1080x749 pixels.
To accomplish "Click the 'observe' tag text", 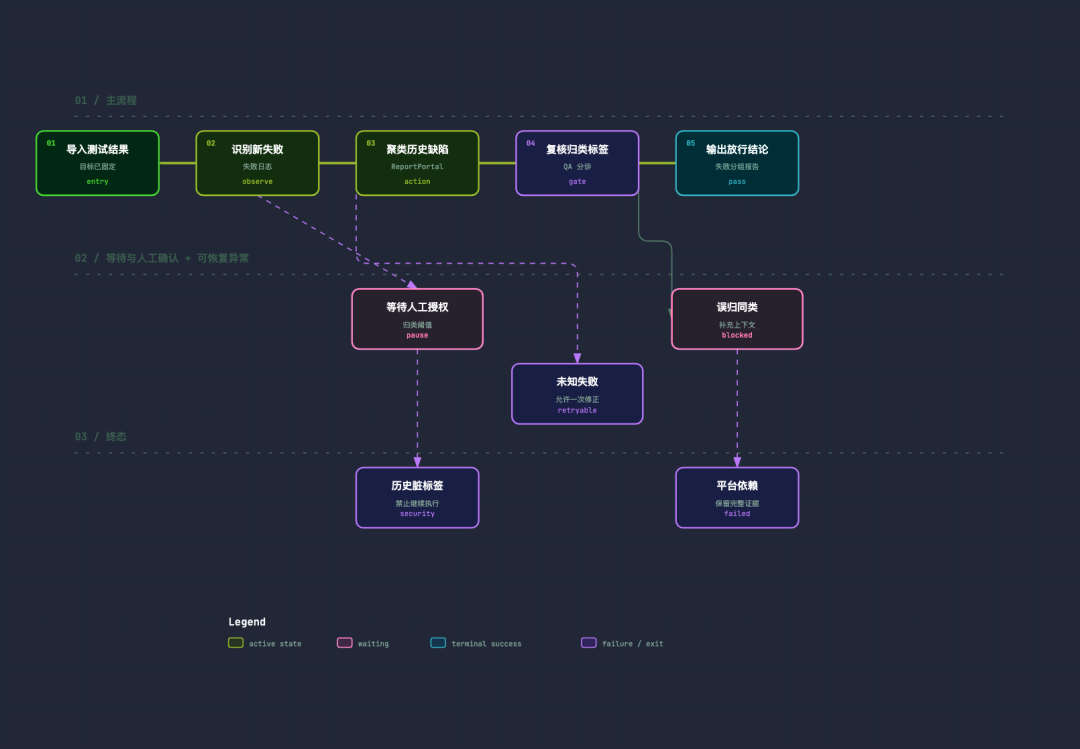I will click(258, 182).
